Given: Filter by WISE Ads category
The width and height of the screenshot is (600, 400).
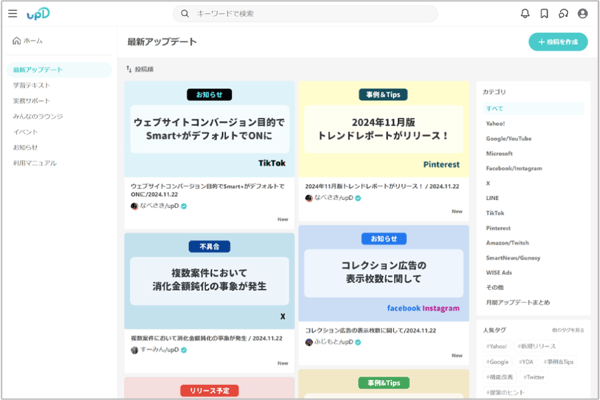Looking at the screenshot, I should pyautogui.click(x=499, y=273).
